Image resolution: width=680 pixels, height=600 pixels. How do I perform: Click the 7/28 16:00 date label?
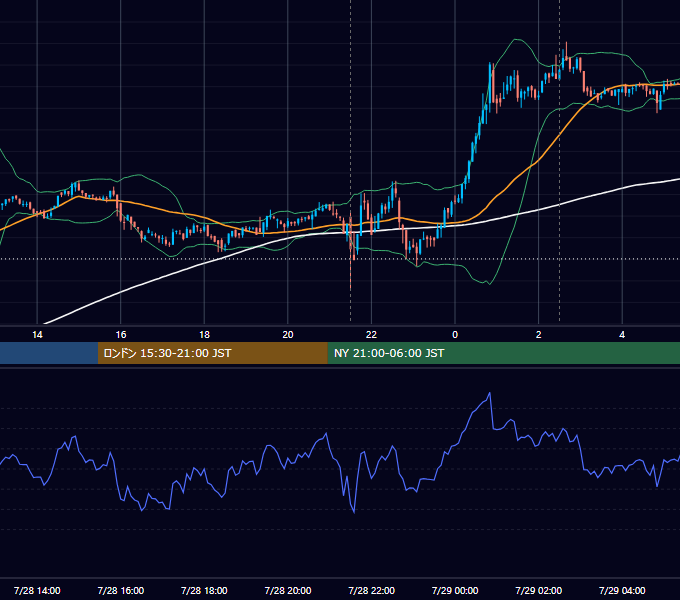click(x=121, y=590)
